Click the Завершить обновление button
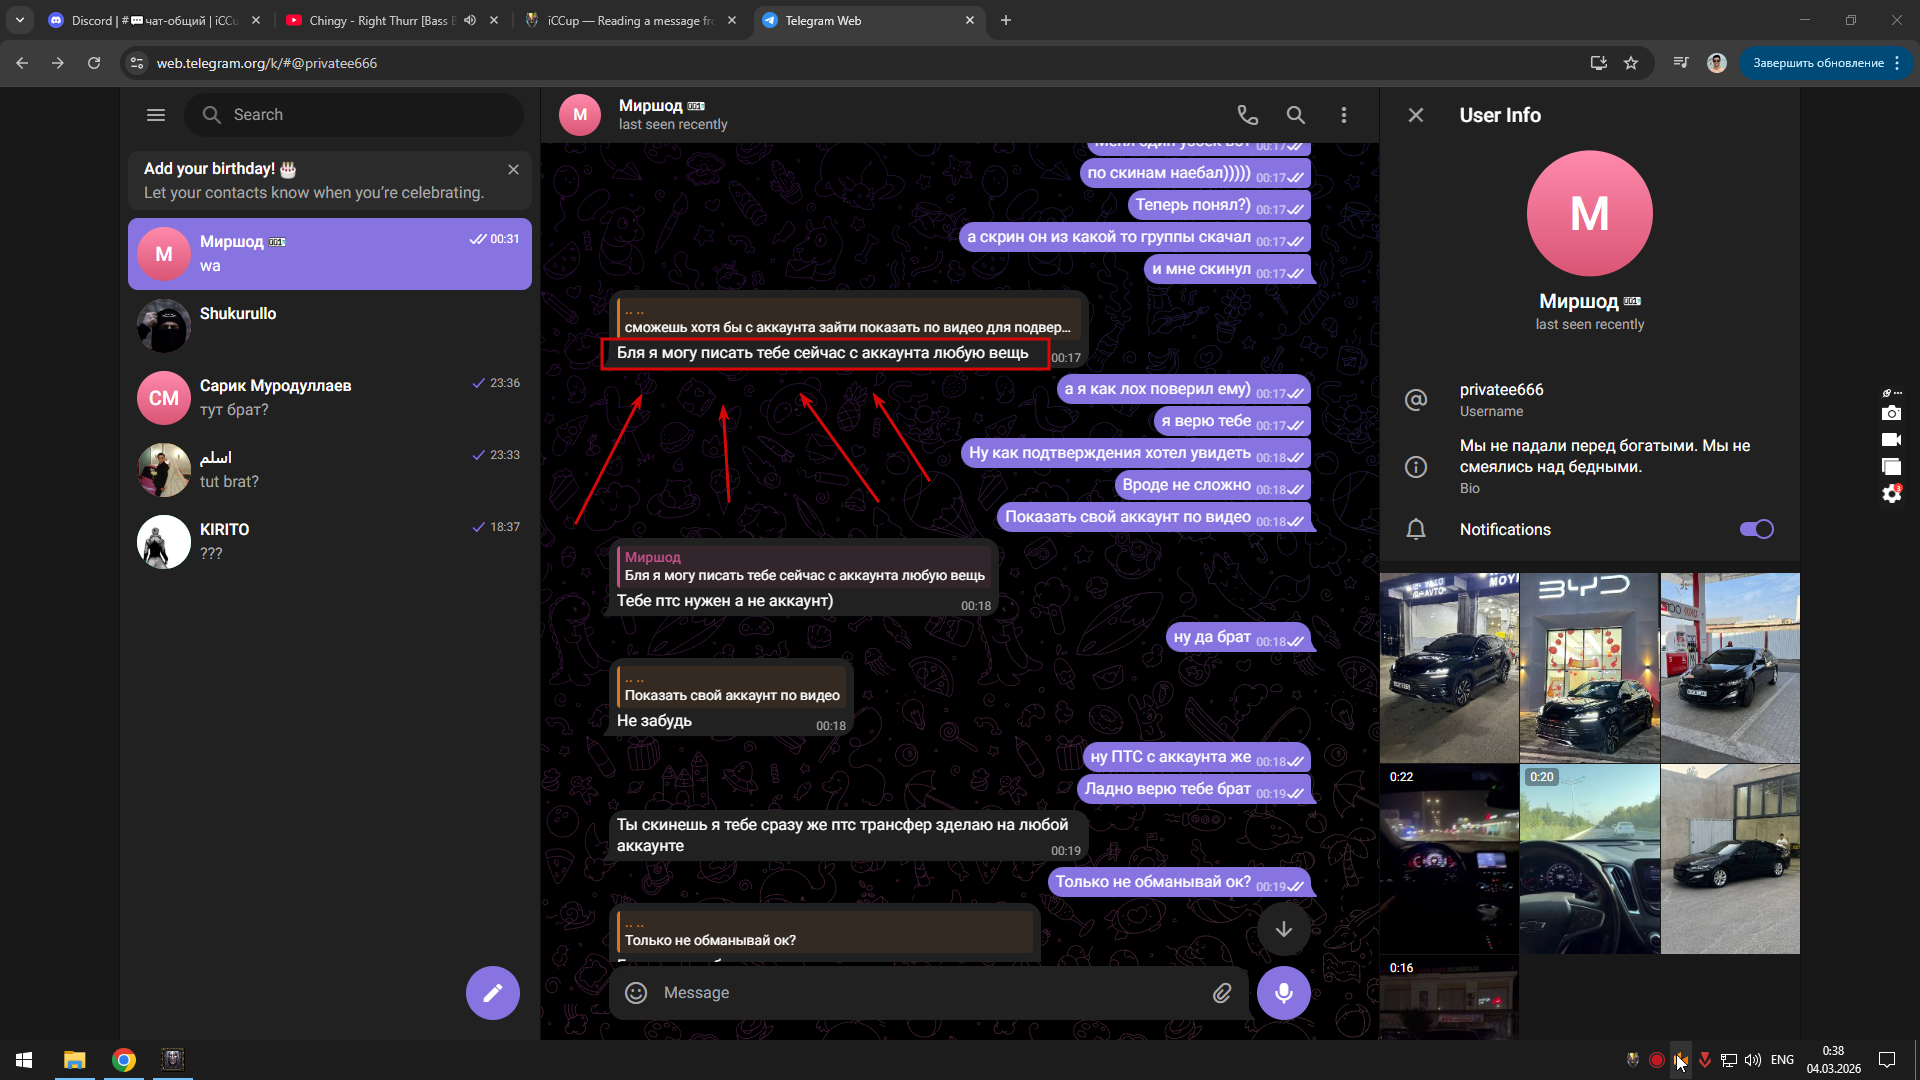 pos(1817,63)
